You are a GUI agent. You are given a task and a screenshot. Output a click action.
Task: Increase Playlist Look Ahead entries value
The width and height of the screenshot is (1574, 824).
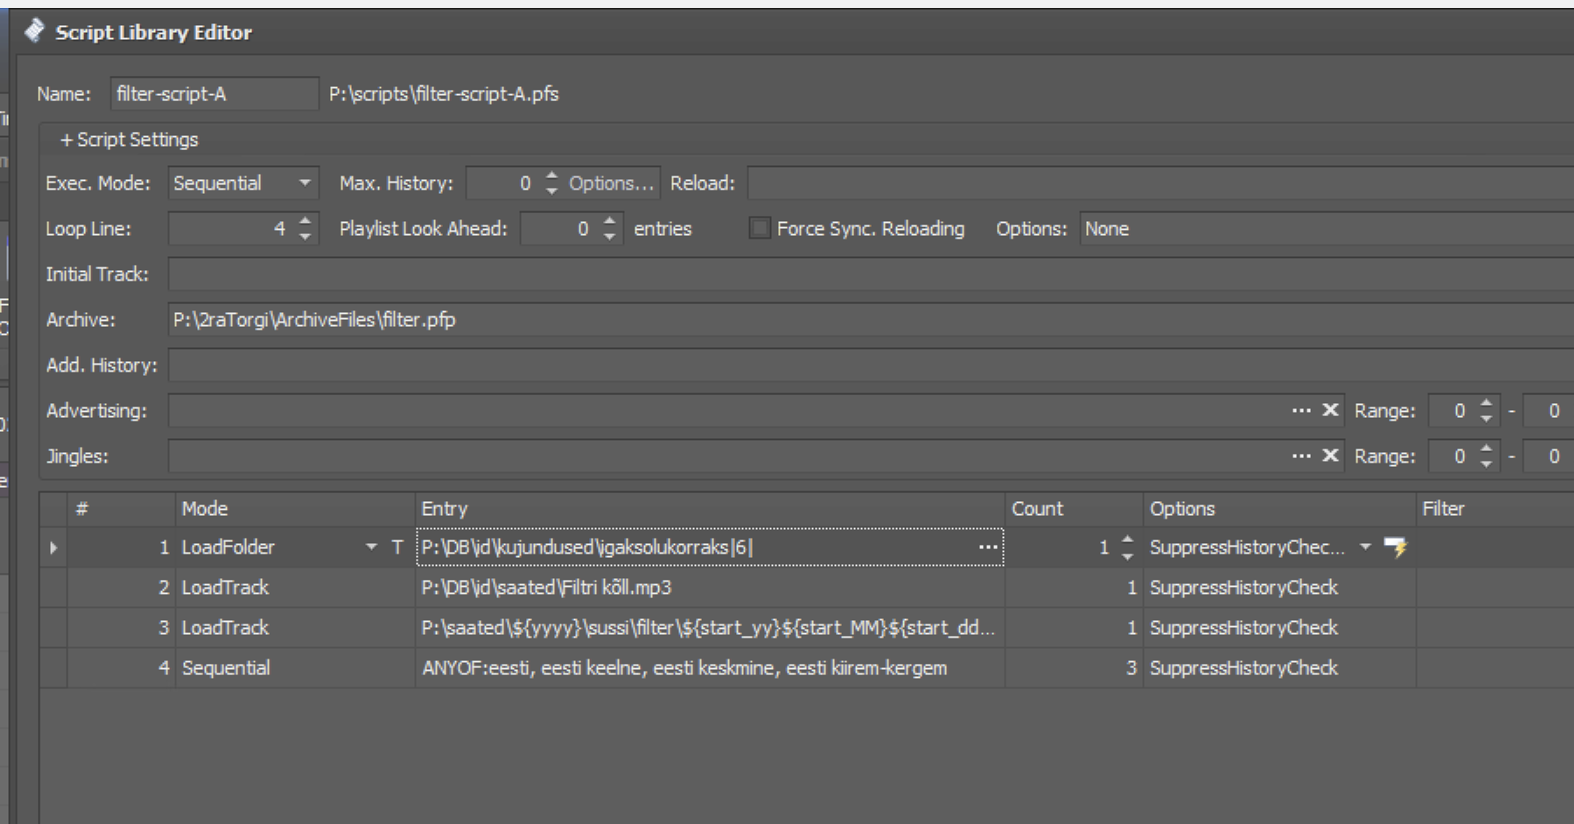click(610, 222)
